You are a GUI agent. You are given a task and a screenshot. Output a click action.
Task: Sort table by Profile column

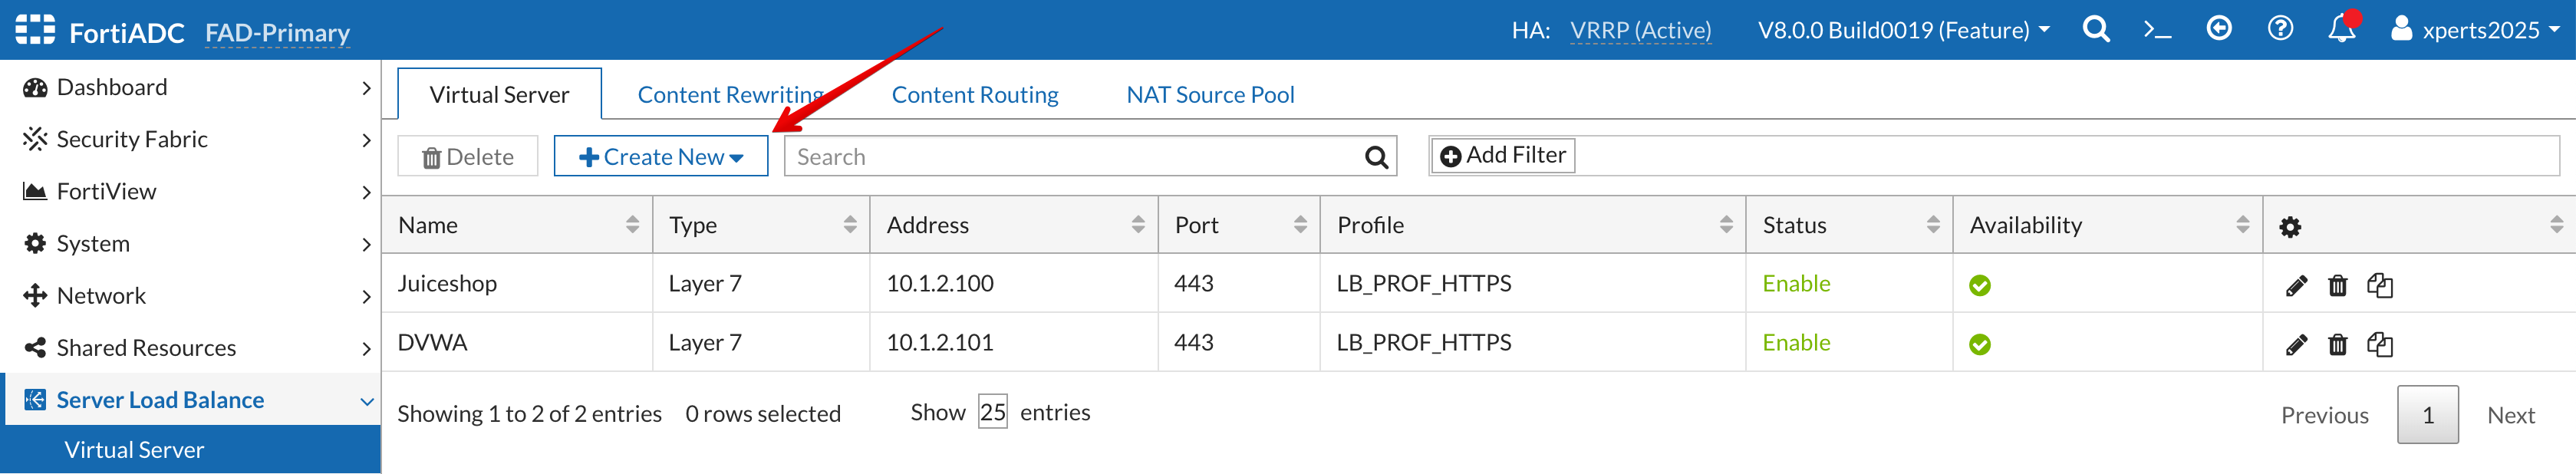click(x=1534, y=224)
